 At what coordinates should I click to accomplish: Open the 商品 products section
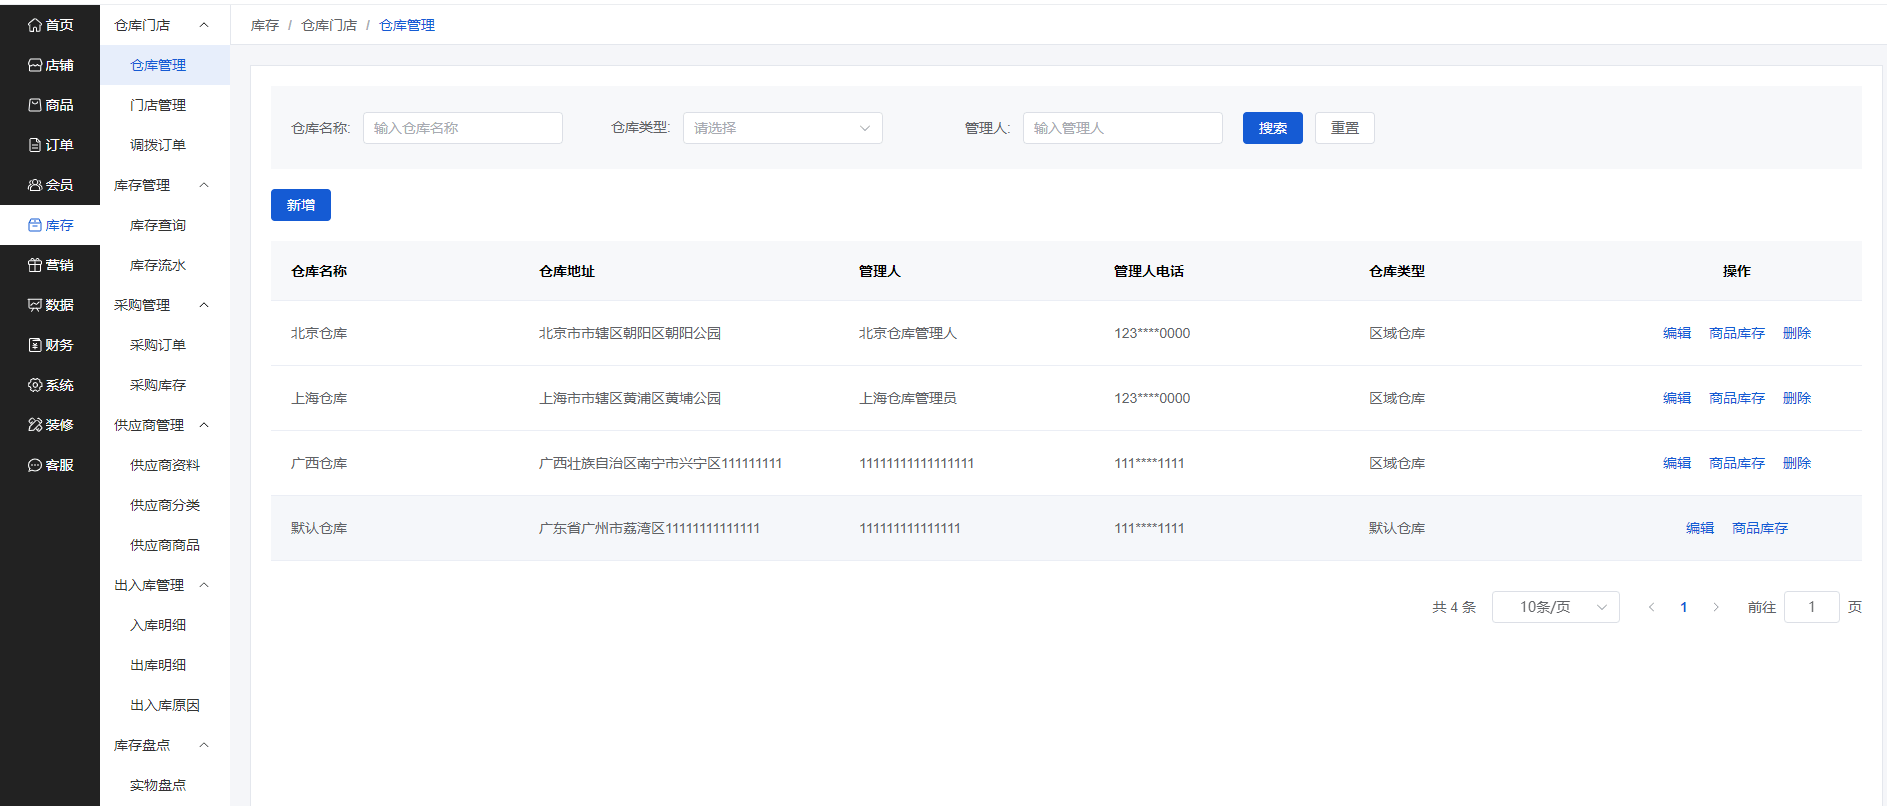coord(50,105)
